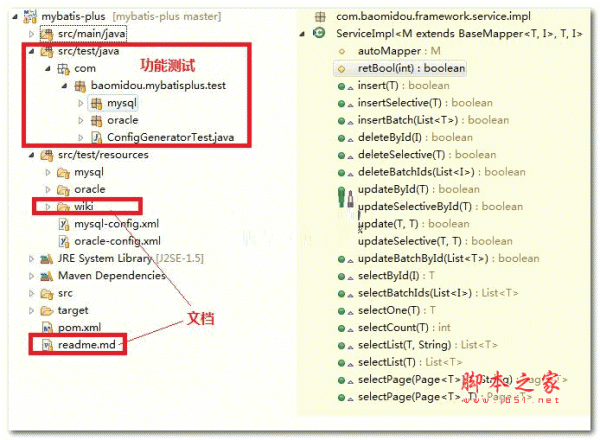Click the src/main/java source folder icon
Screen dimensions: 600x440
[x=47, y=34]
